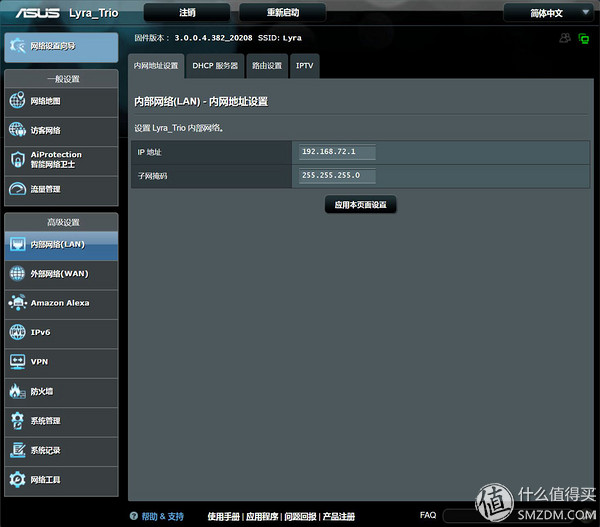Click the 高级设置 section header
This screenshot has height=527, width=600.
pyautogui.click(x=63, y=222)
